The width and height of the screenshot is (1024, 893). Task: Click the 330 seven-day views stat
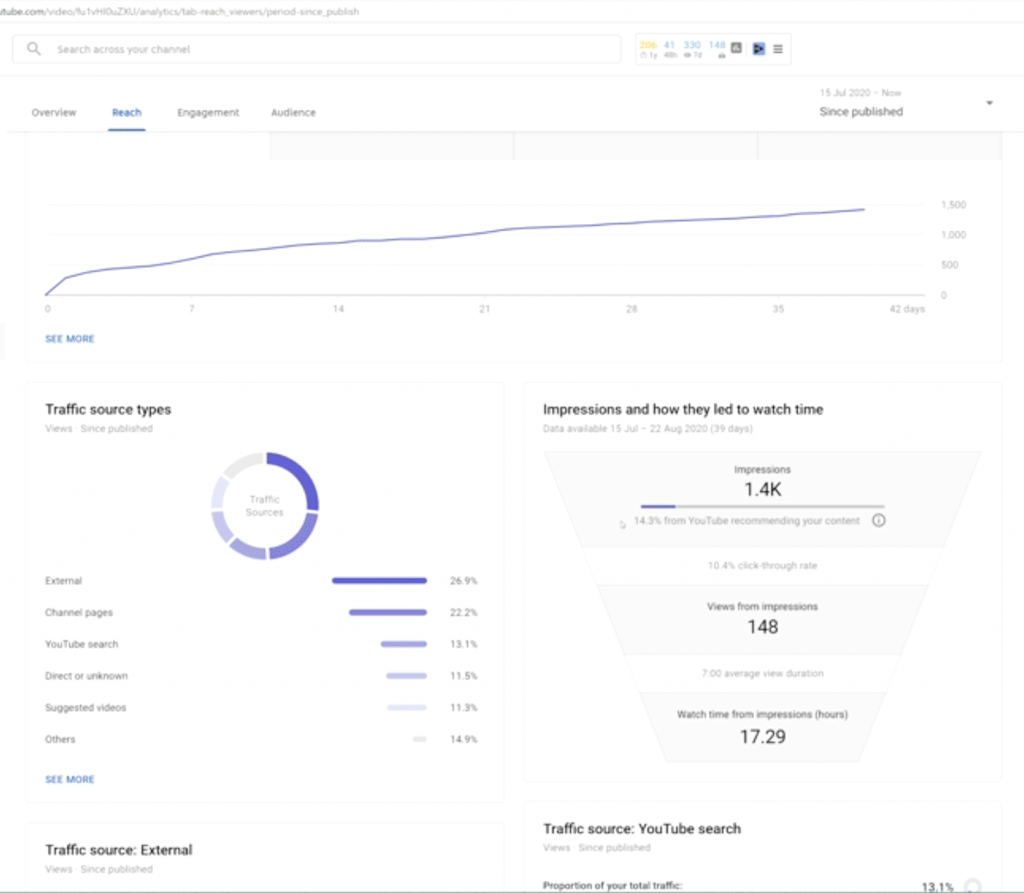click(692, 49)
